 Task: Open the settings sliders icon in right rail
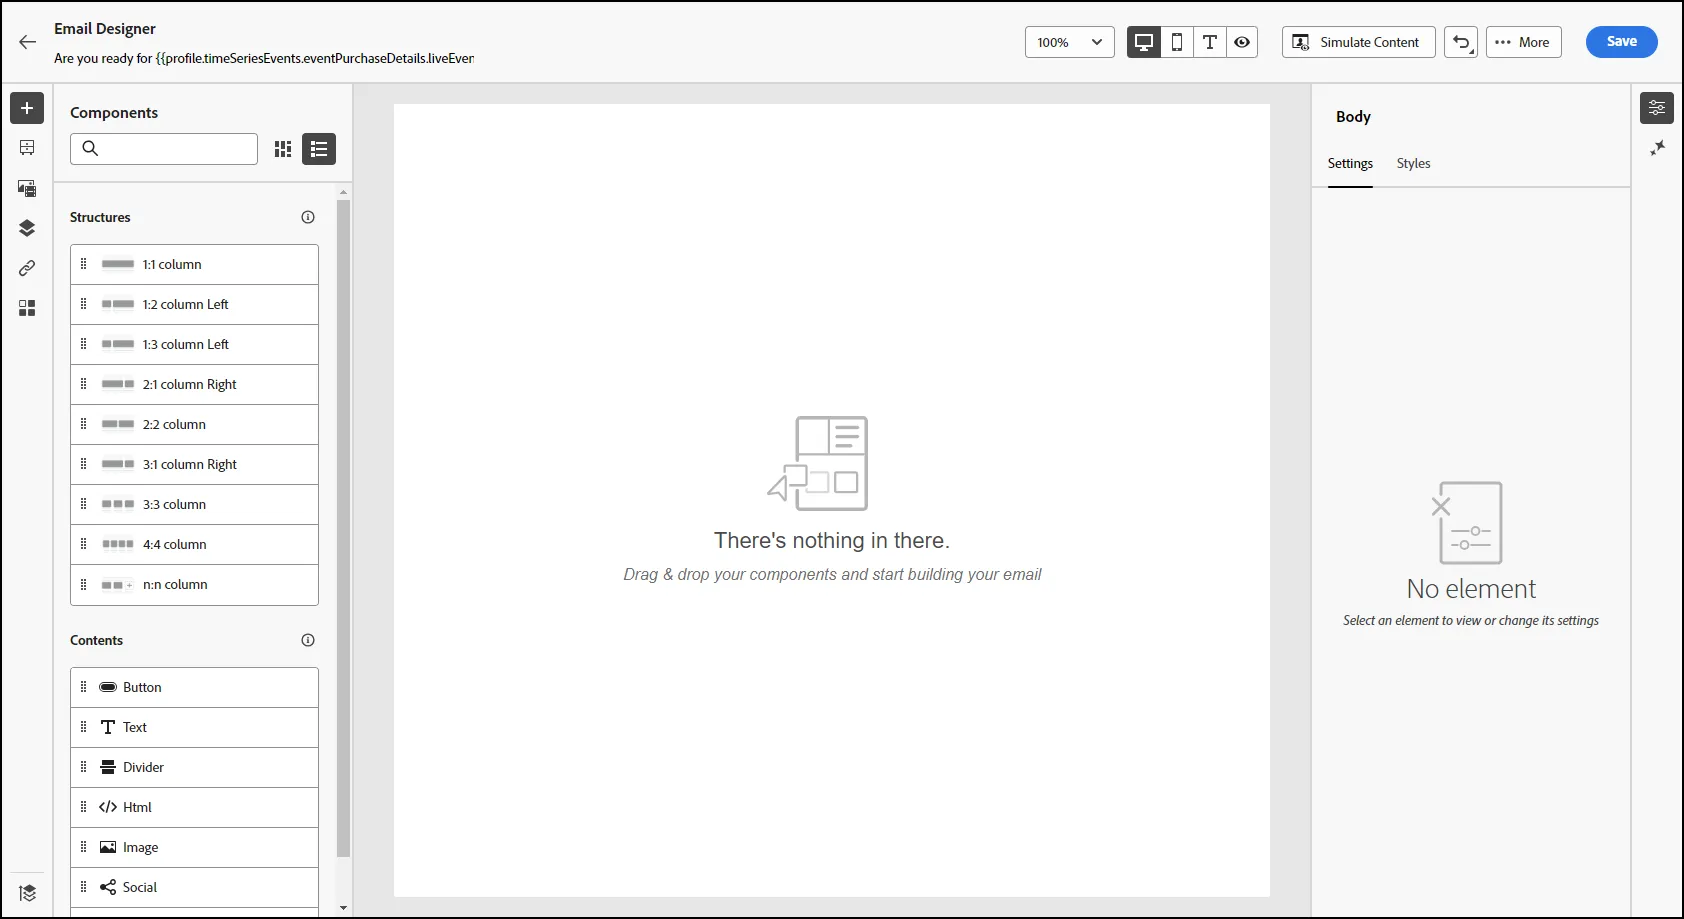coord(1657,108)
